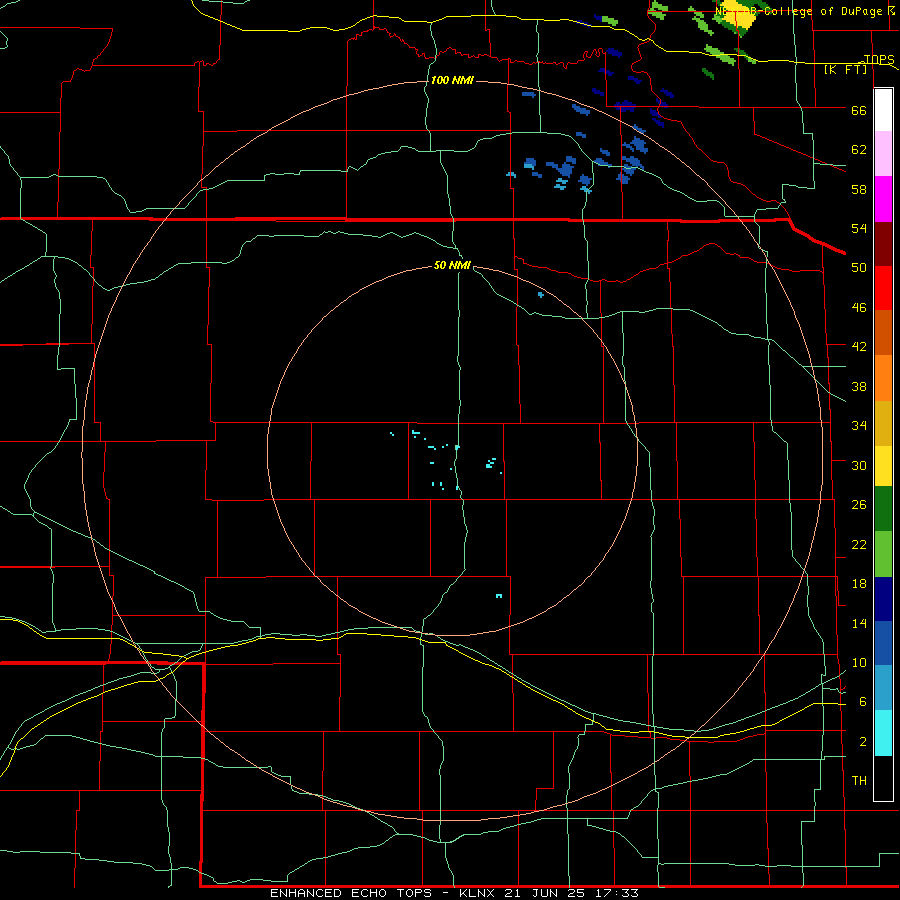Click the legend value '26'
This screenshot has width=900, height=900.
pyautogui.click(x=859, y=505)
